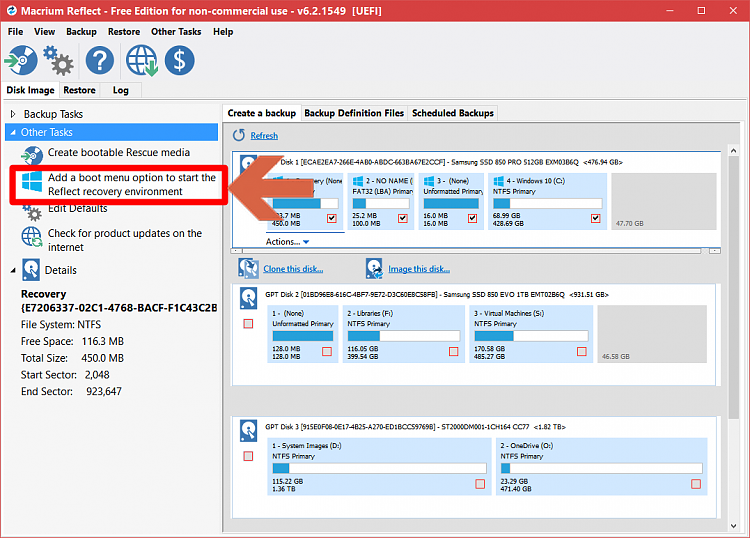This screenshot has height=538, width=750.
Task: Toggle checkbox on Recovery 450.0 MB partition
Action: click(331, 219)
